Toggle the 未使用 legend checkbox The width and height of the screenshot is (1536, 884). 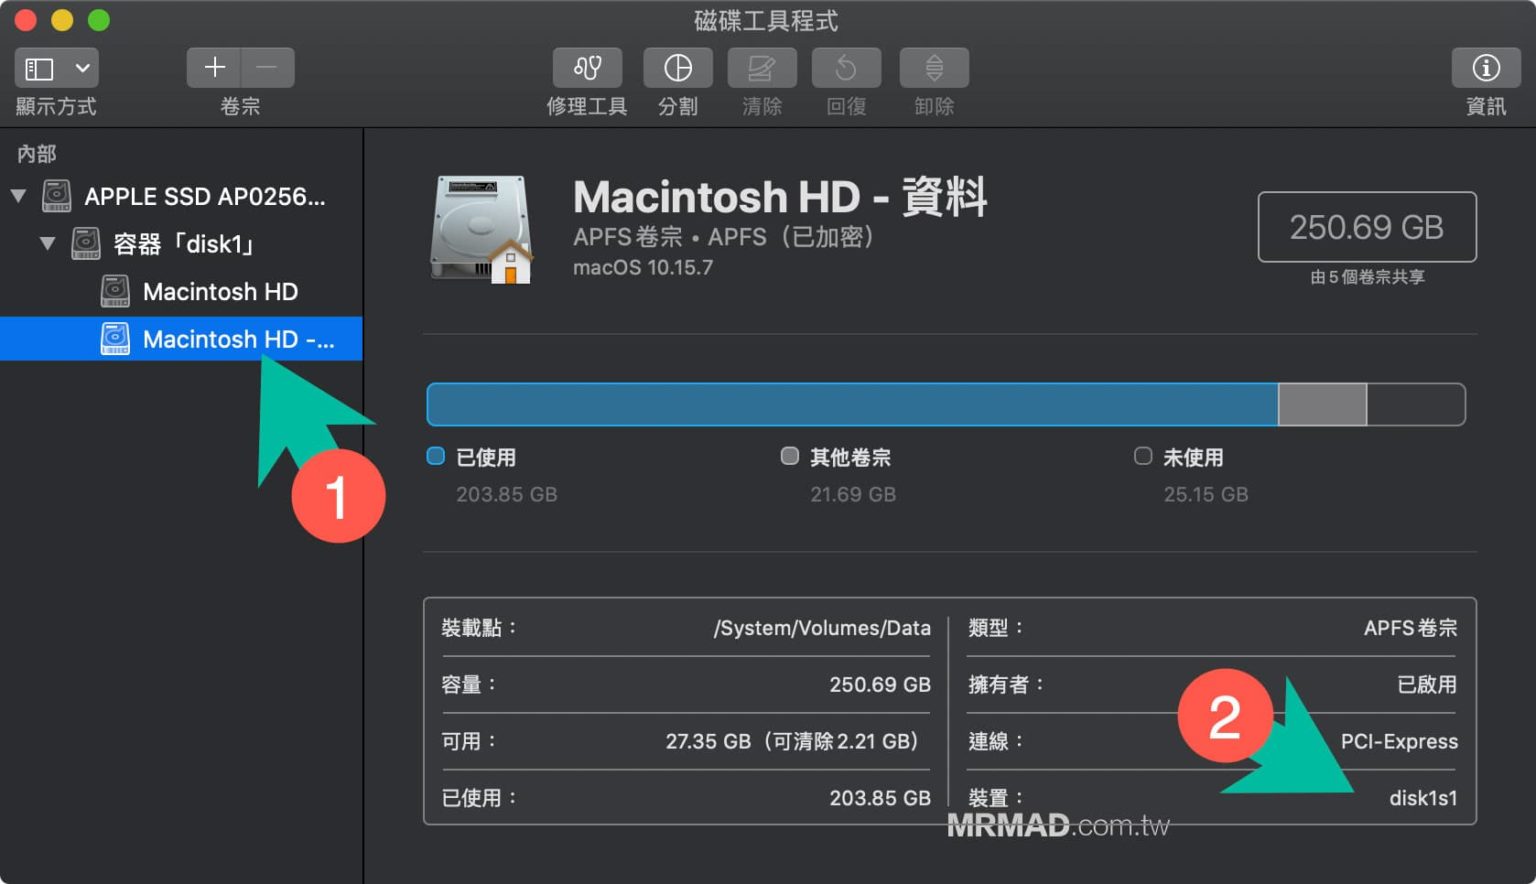[x=1142, y=456]
